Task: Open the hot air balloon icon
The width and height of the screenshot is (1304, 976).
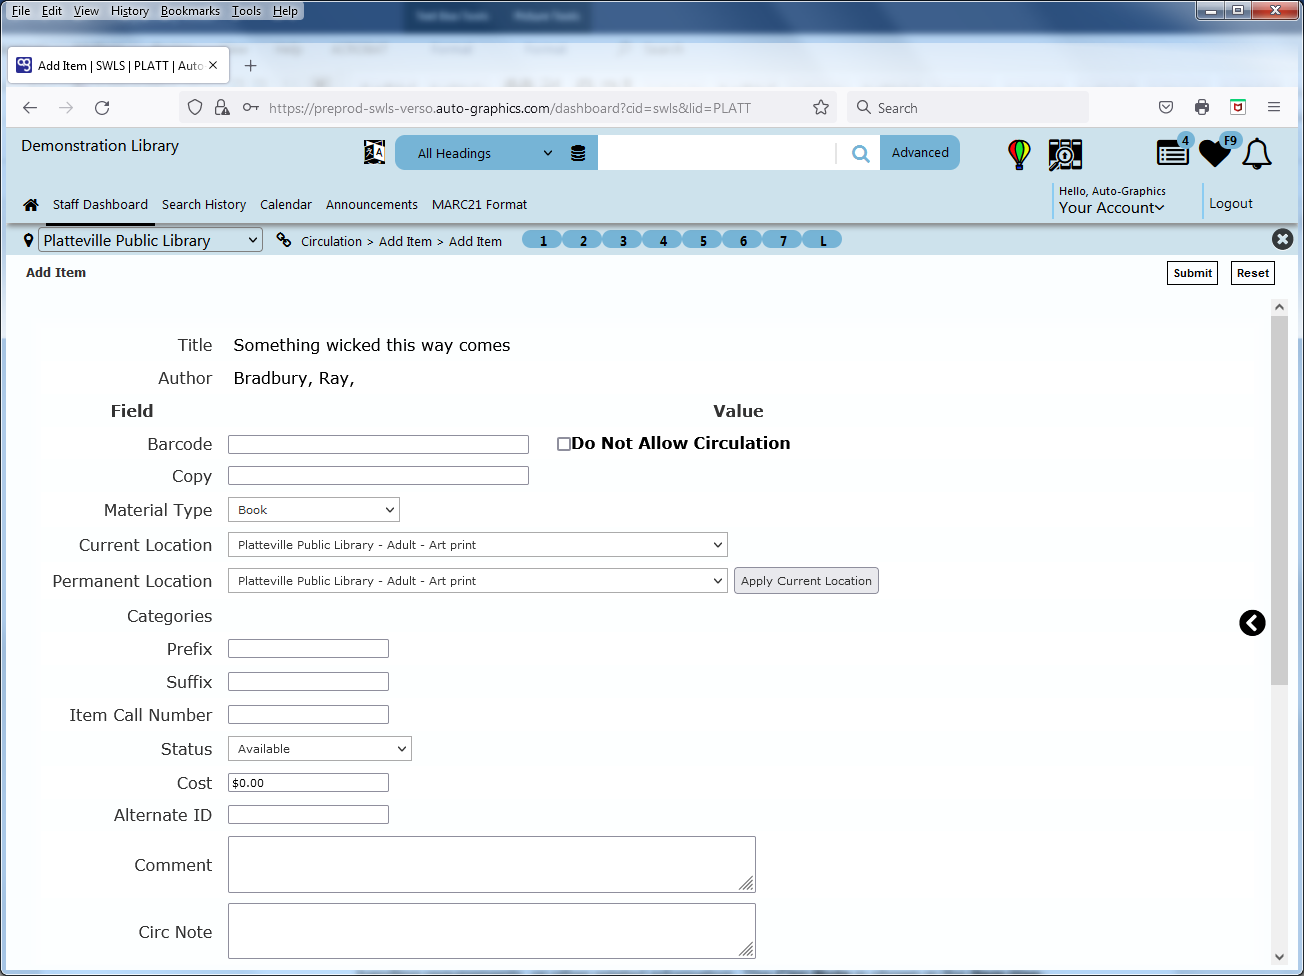Action: tap(1019, 154)
